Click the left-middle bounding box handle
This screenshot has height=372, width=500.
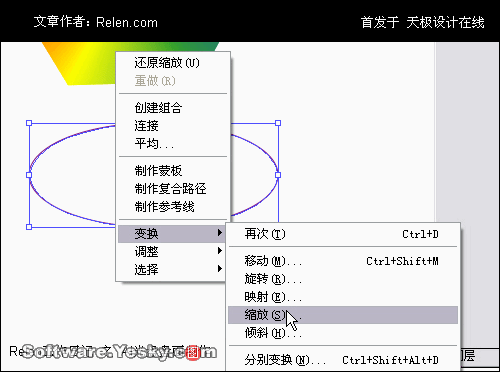click(29, 175)
